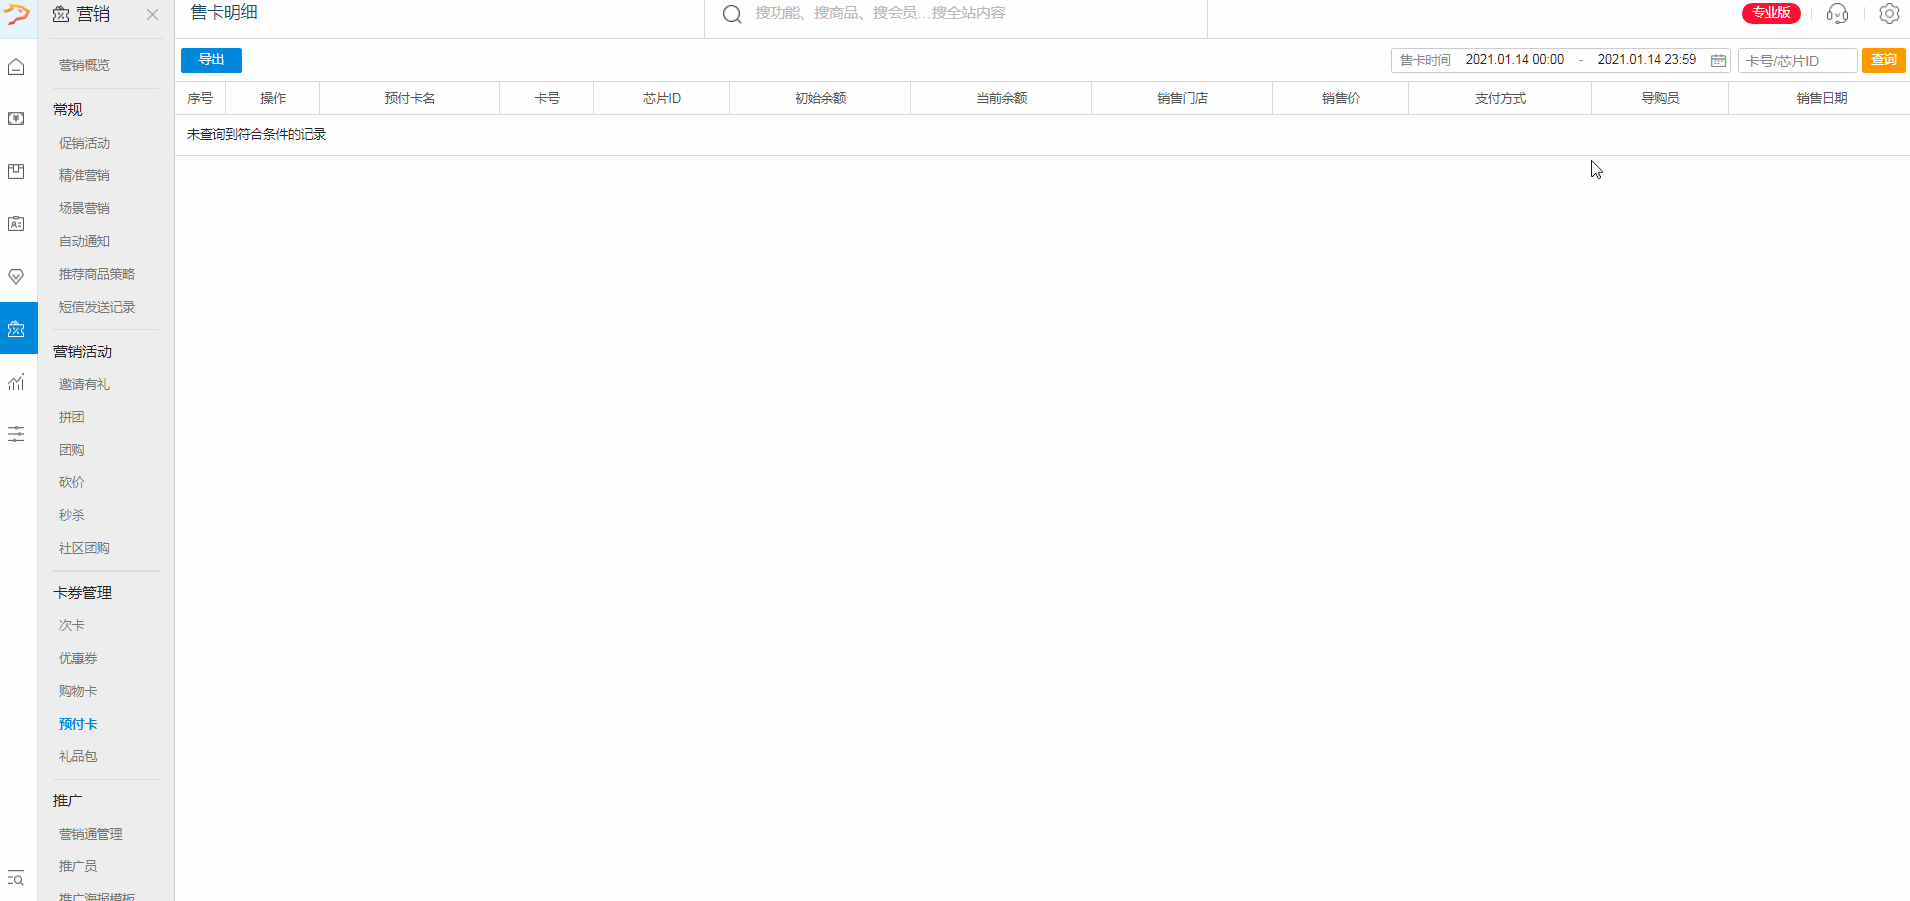Open 次卡 menu item

tap(71, 625)
